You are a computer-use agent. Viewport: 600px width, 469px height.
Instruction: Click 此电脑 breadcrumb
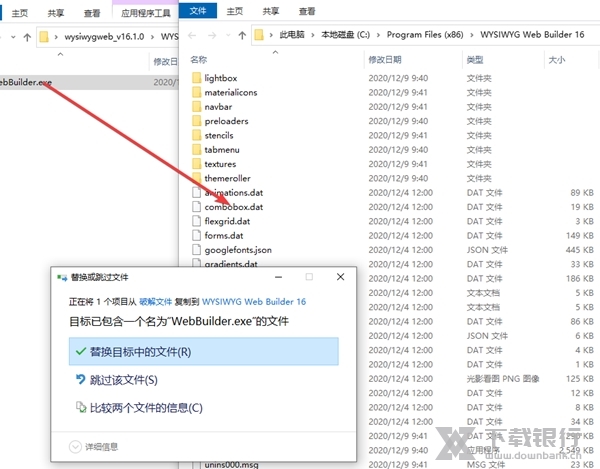point(292,35)
